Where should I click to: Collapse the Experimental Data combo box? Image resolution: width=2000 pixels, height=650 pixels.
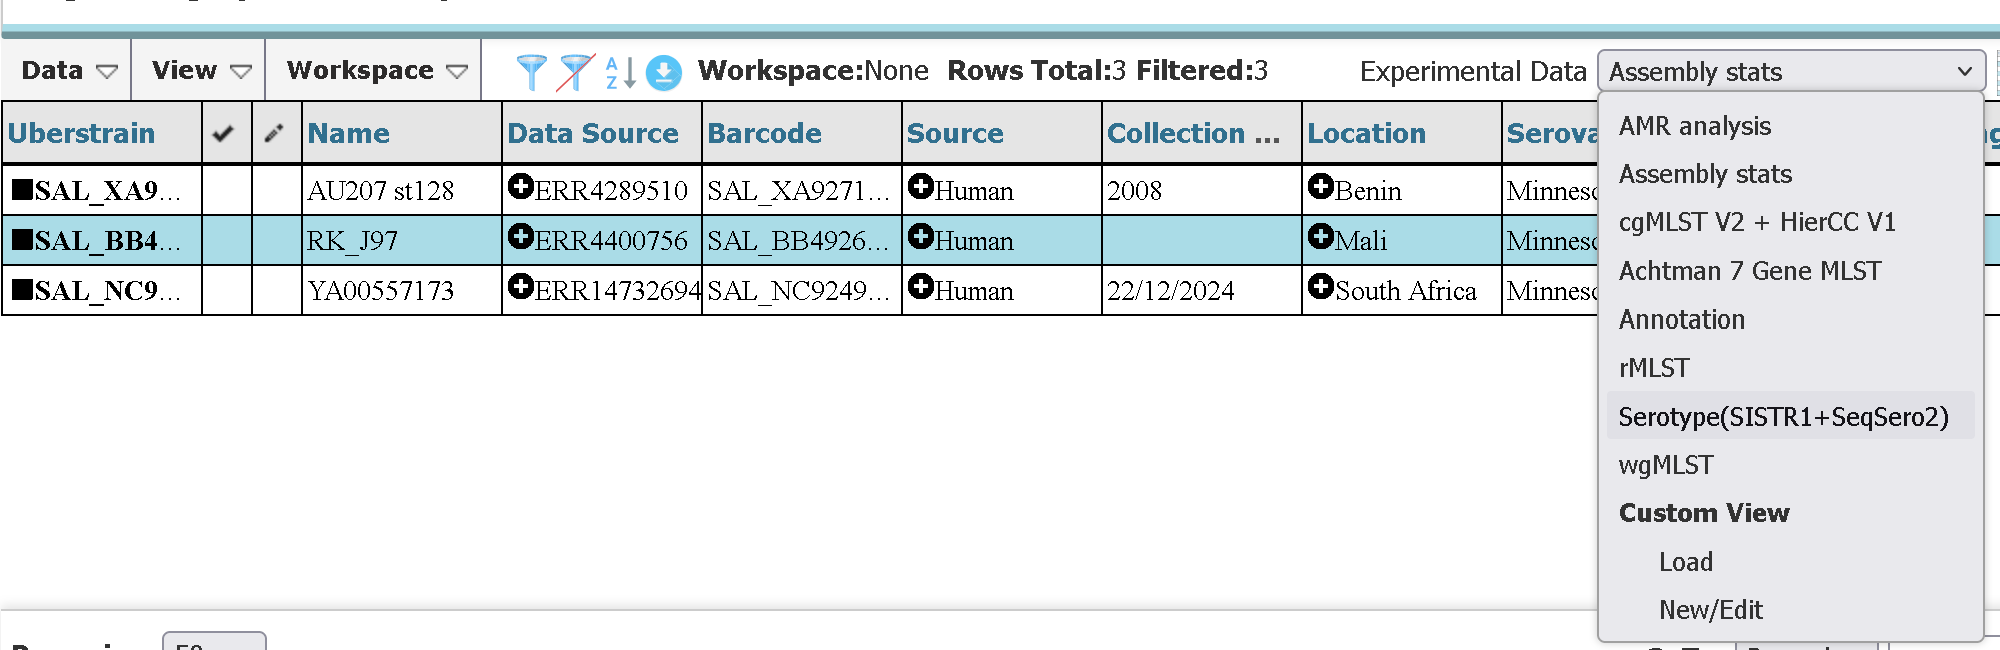click(x=1790, y=72)
